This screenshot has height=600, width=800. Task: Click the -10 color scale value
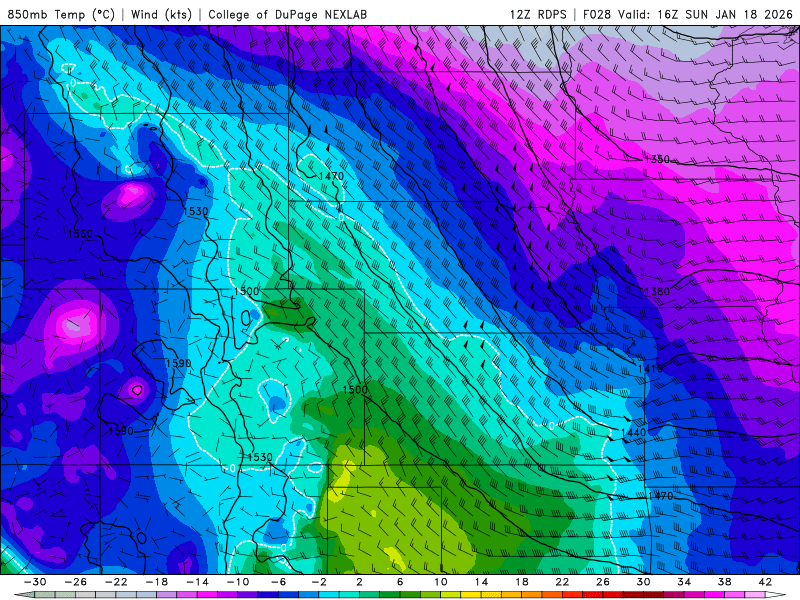(238, 582)
